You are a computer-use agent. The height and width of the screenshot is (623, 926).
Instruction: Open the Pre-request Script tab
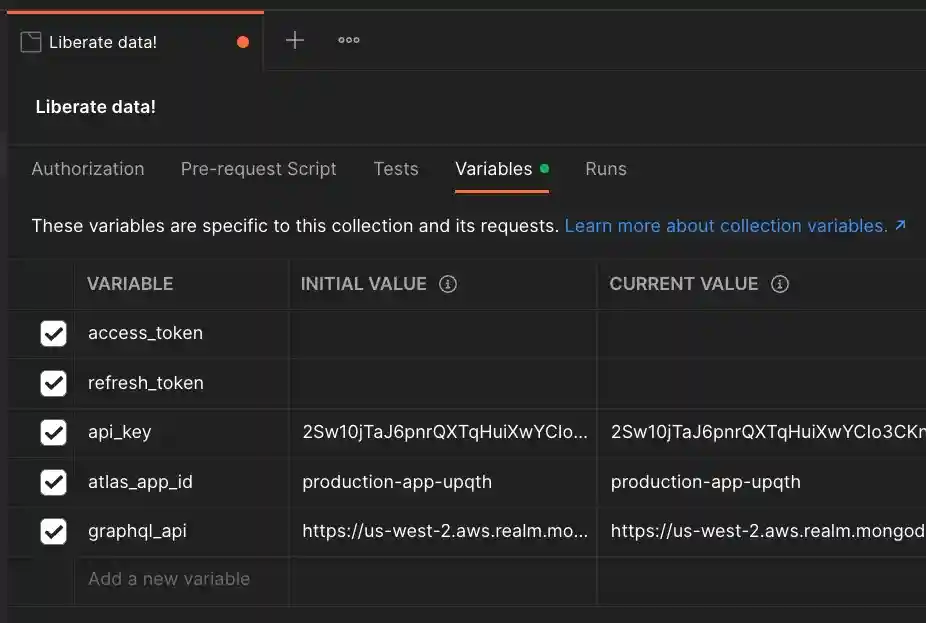pos(258,169)
